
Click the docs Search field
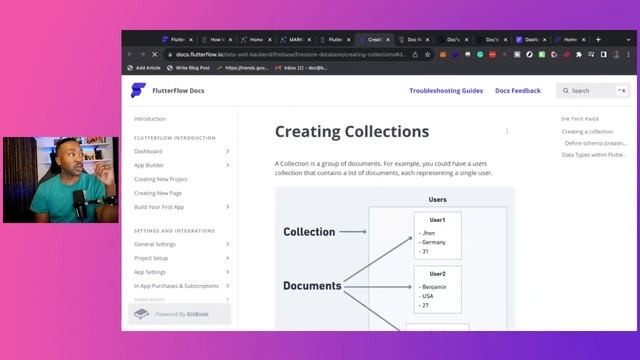(593, 91)
